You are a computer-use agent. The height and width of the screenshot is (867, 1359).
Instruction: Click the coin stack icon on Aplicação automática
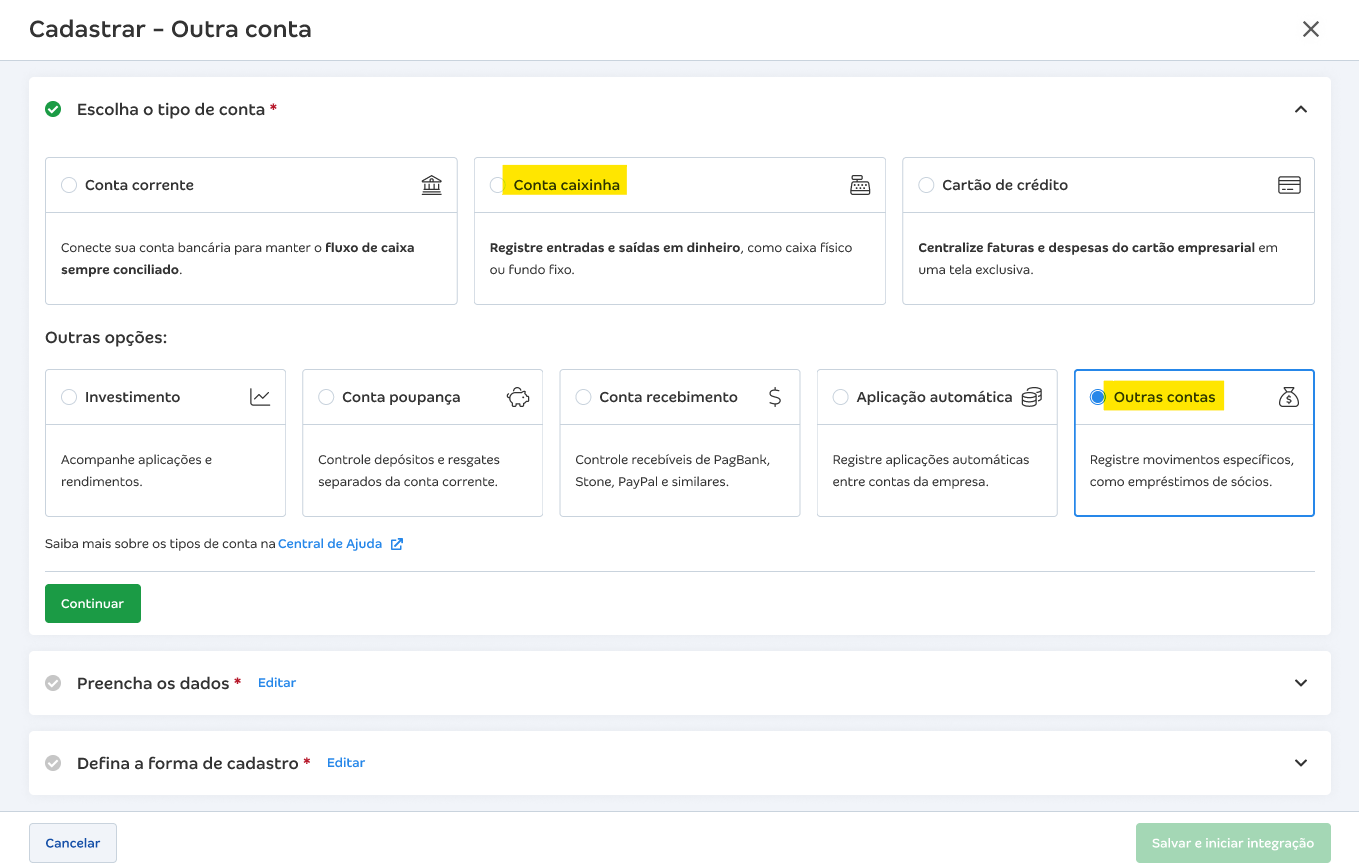tap(1031, 397)
